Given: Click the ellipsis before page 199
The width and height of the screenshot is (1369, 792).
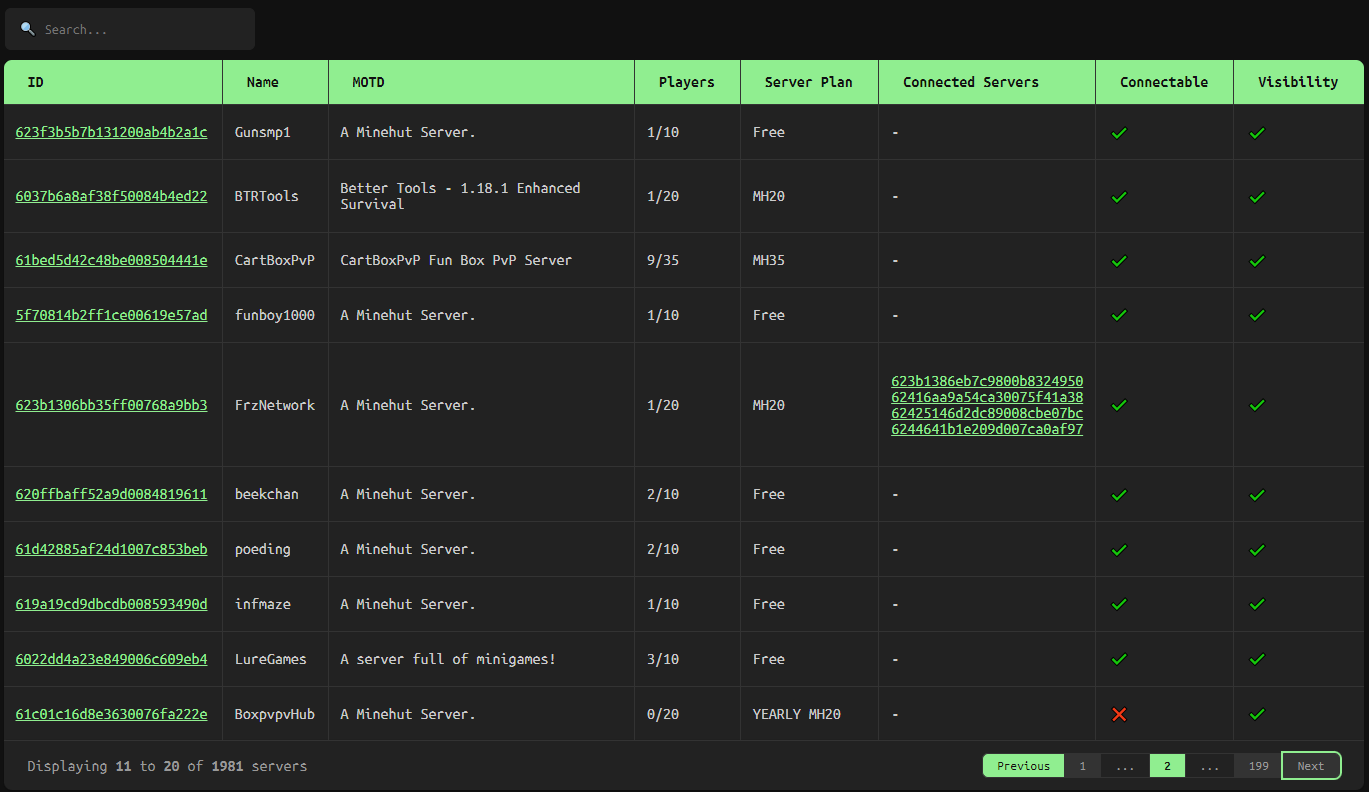Looking at the screenshot, I should click(x=1210, y=766).
